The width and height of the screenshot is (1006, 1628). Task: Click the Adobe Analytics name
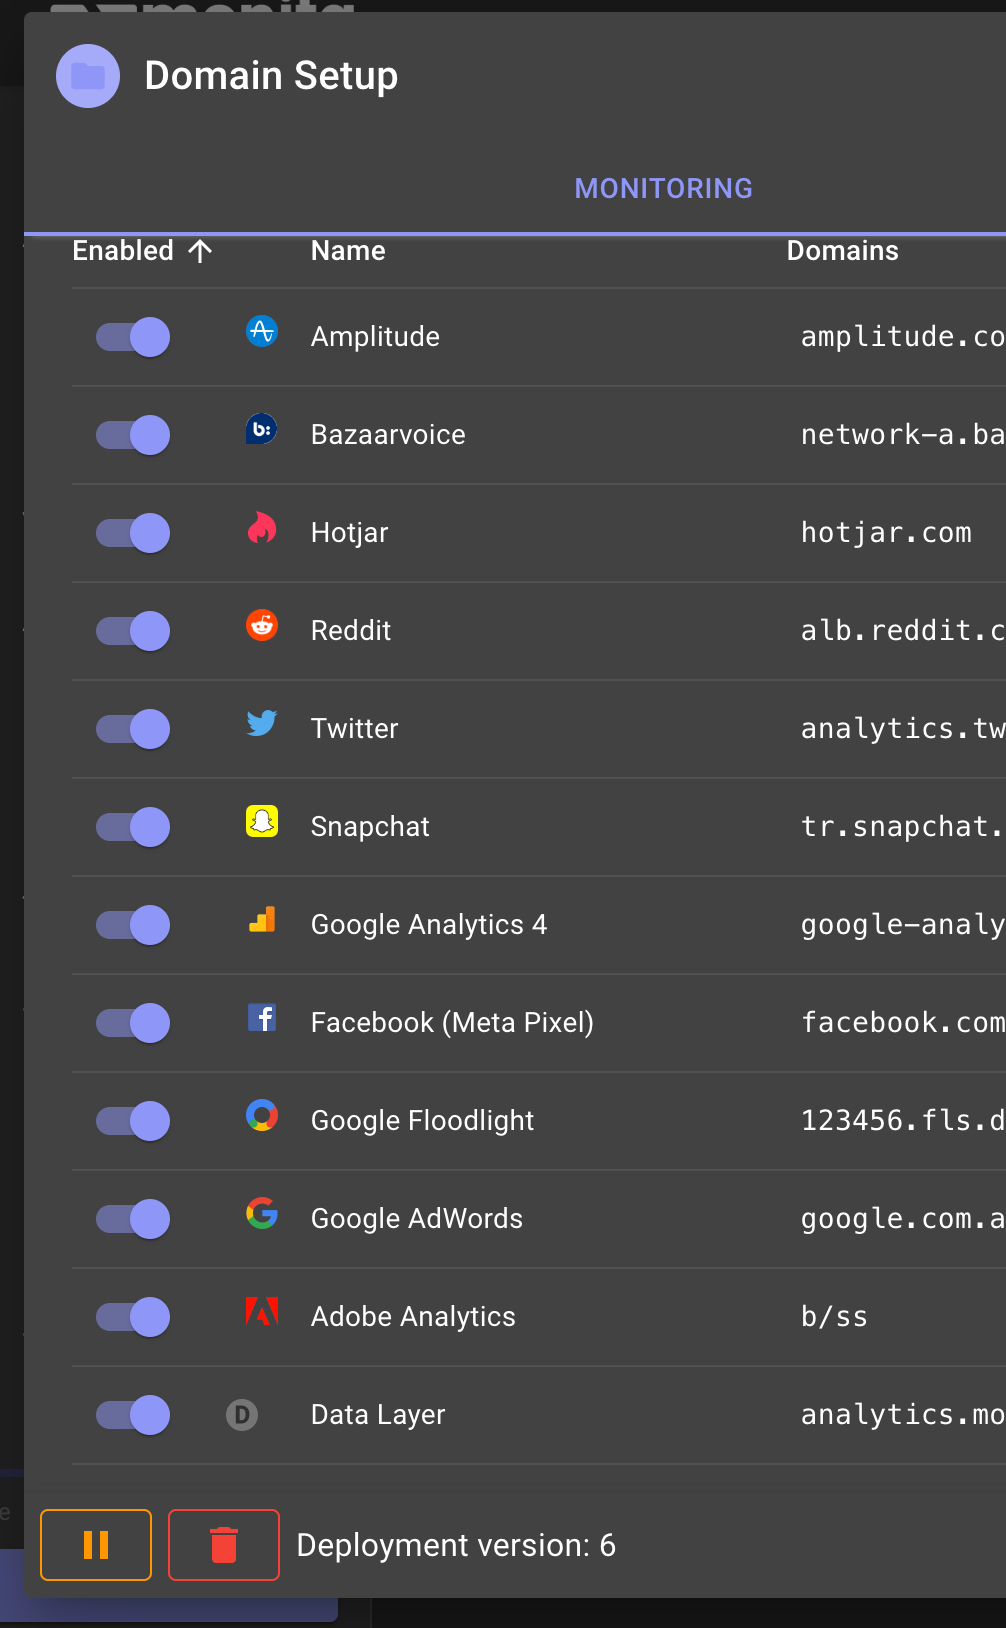tap(413, 1317)
